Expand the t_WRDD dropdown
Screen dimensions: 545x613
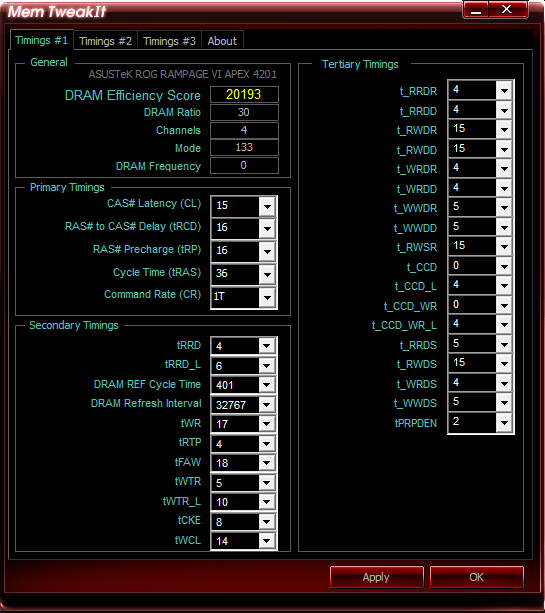click(x=504, y=188)
